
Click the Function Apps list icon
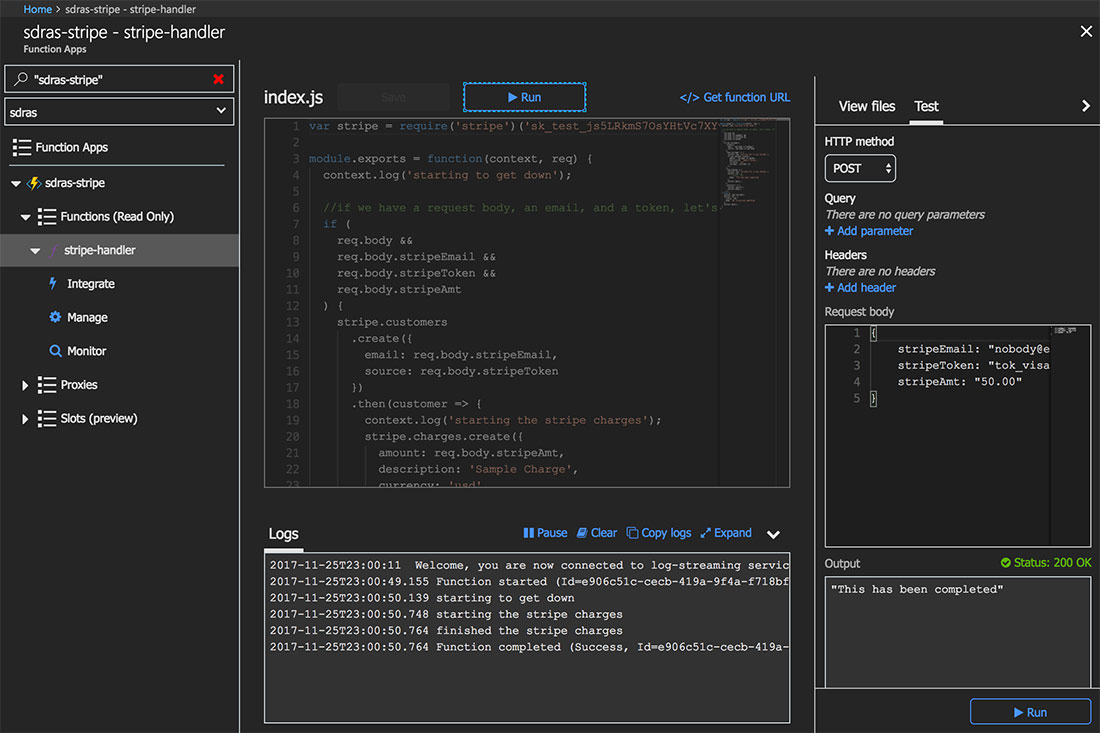[22, 147]
